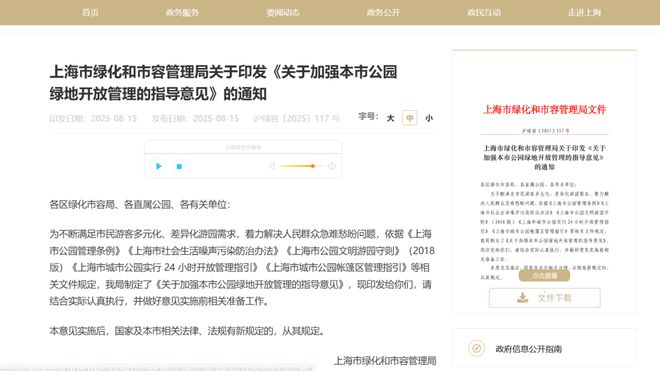Click the 印发日期 2025-08-15 text

point(93,118)
